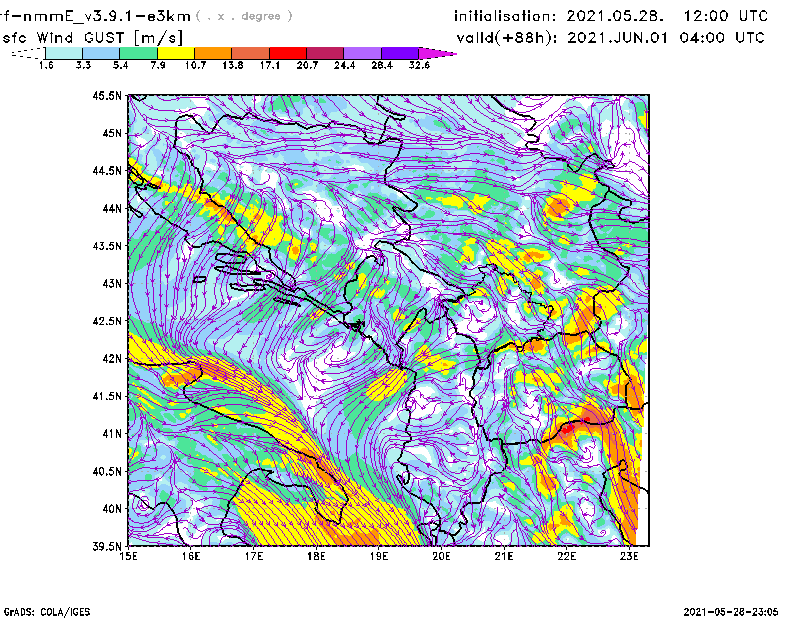The height and width of the screenshot is (618, 800).
Task: Click the 42N latitude label
Action: (112, 359)
